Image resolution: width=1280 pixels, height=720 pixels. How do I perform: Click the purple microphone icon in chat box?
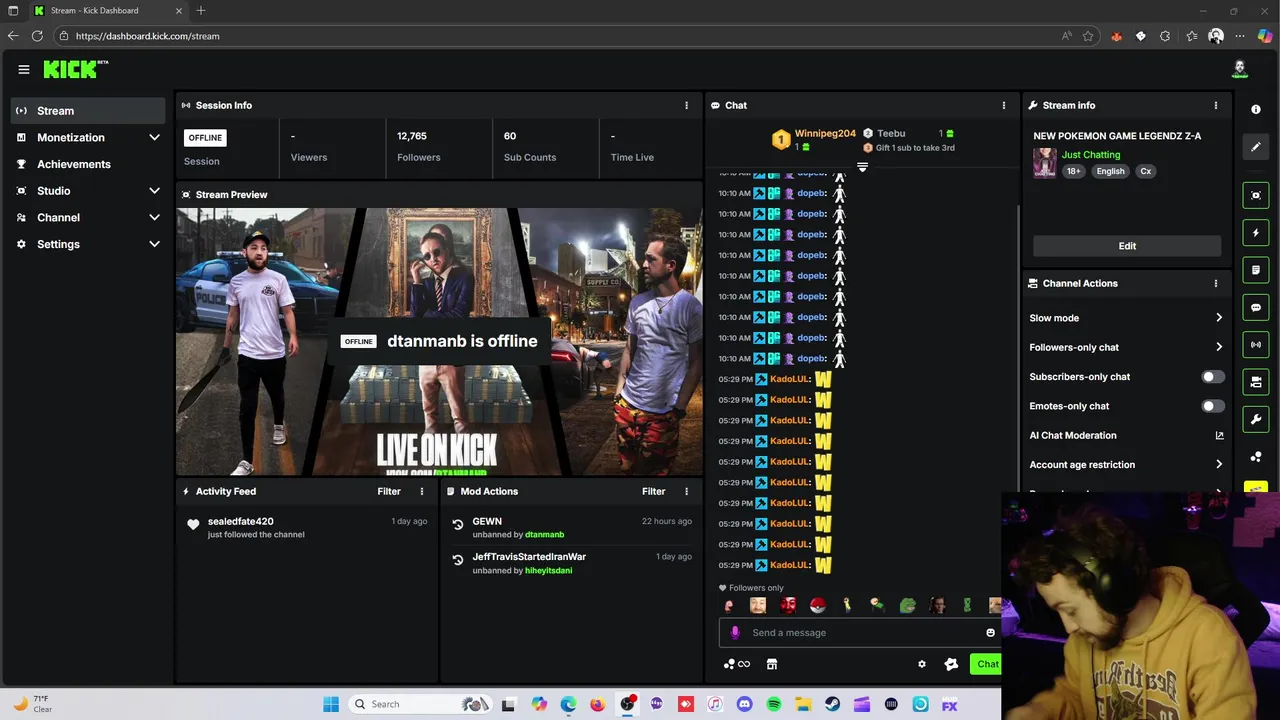pos(735,632)
